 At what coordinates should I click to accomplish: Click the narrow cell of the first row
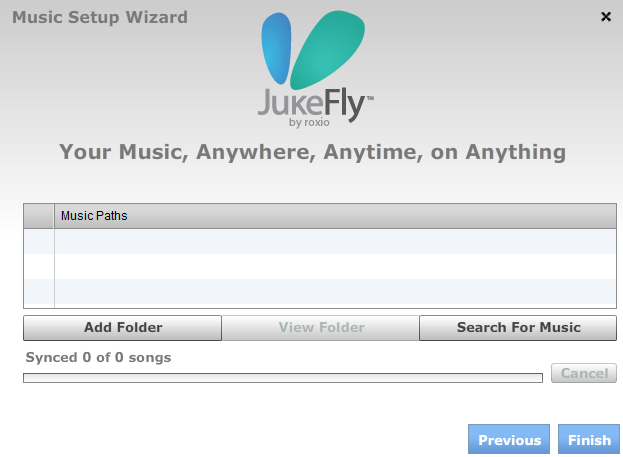[39, 241]
